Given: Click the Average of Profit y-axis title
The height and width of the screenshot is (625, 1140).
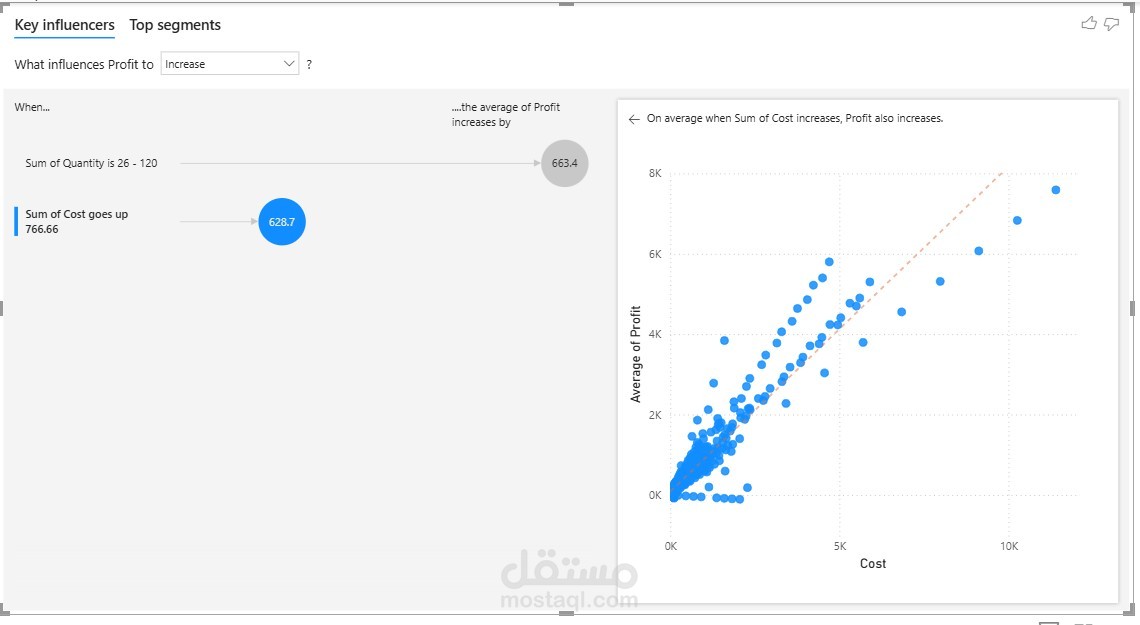Looking at the screenshot, I should [x=635, y=354].
